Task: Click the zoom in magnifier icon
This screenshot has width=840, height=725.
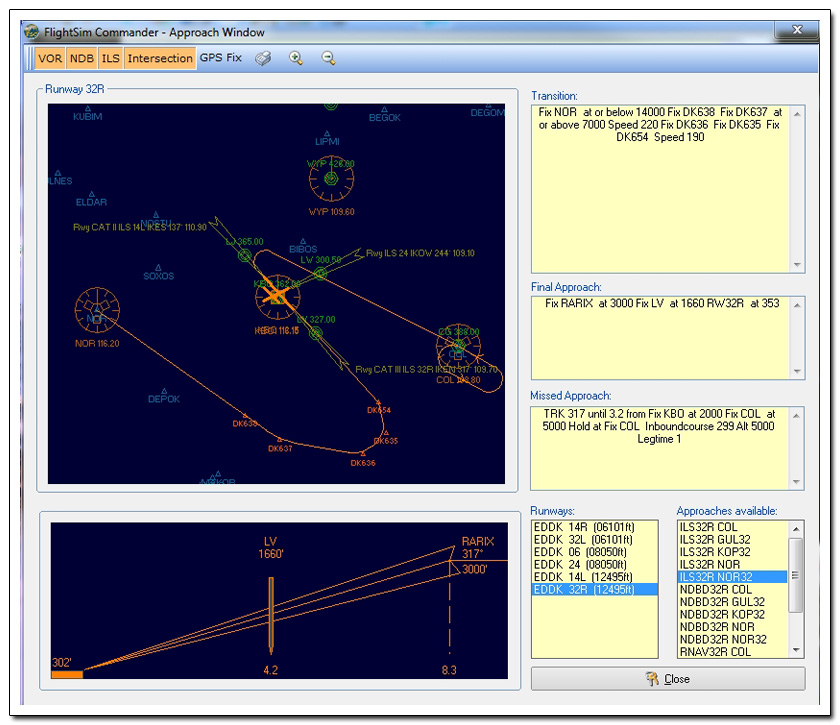Action: point(296,58)
